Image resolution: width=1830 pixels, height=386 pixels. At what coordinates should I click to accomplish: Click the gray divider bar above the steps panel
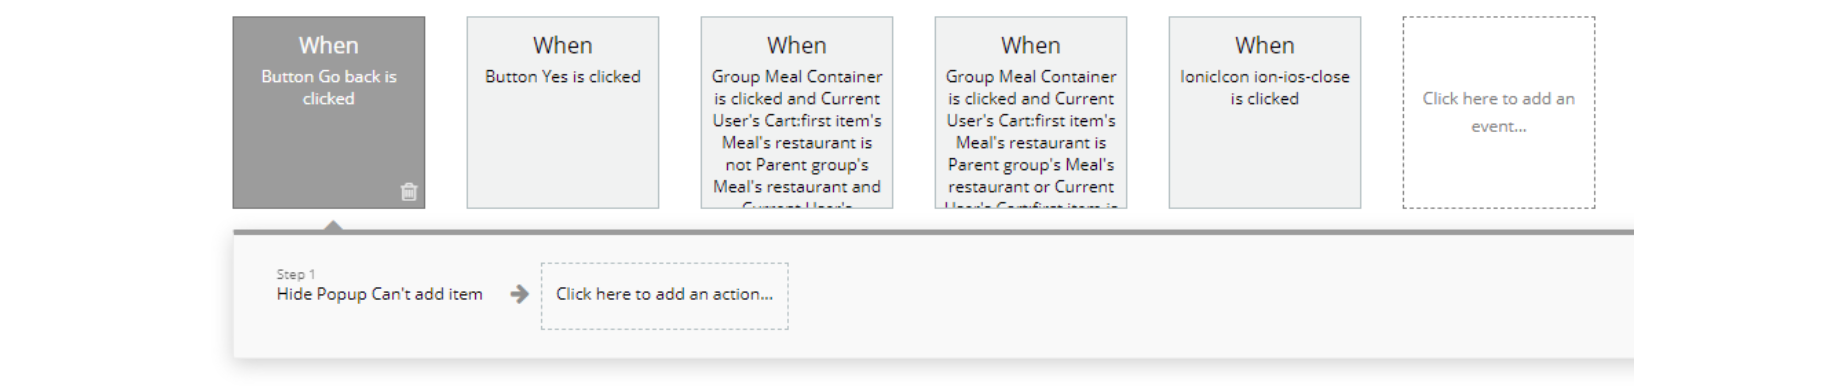click(933, 232)
